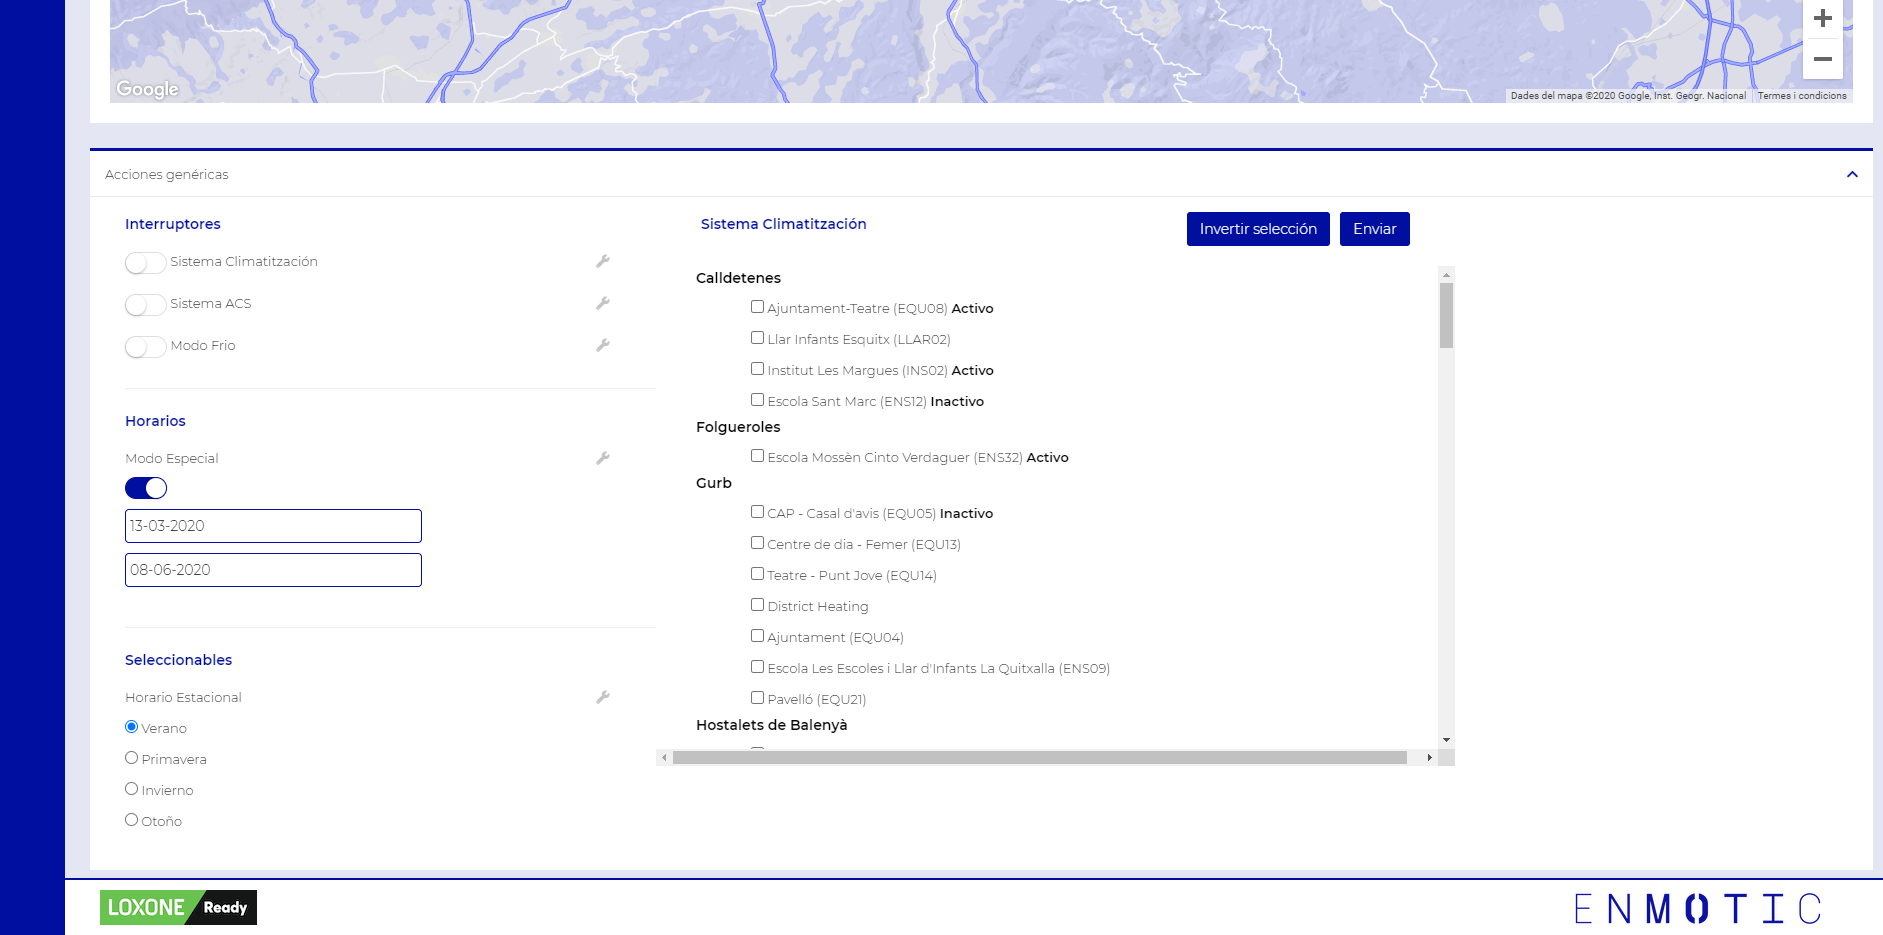Image resolution: width=1883 pixels, height=935 pixels.
Task: Check Escola Les Escoles (ENS09) checkbox
Action: [757, 667]
